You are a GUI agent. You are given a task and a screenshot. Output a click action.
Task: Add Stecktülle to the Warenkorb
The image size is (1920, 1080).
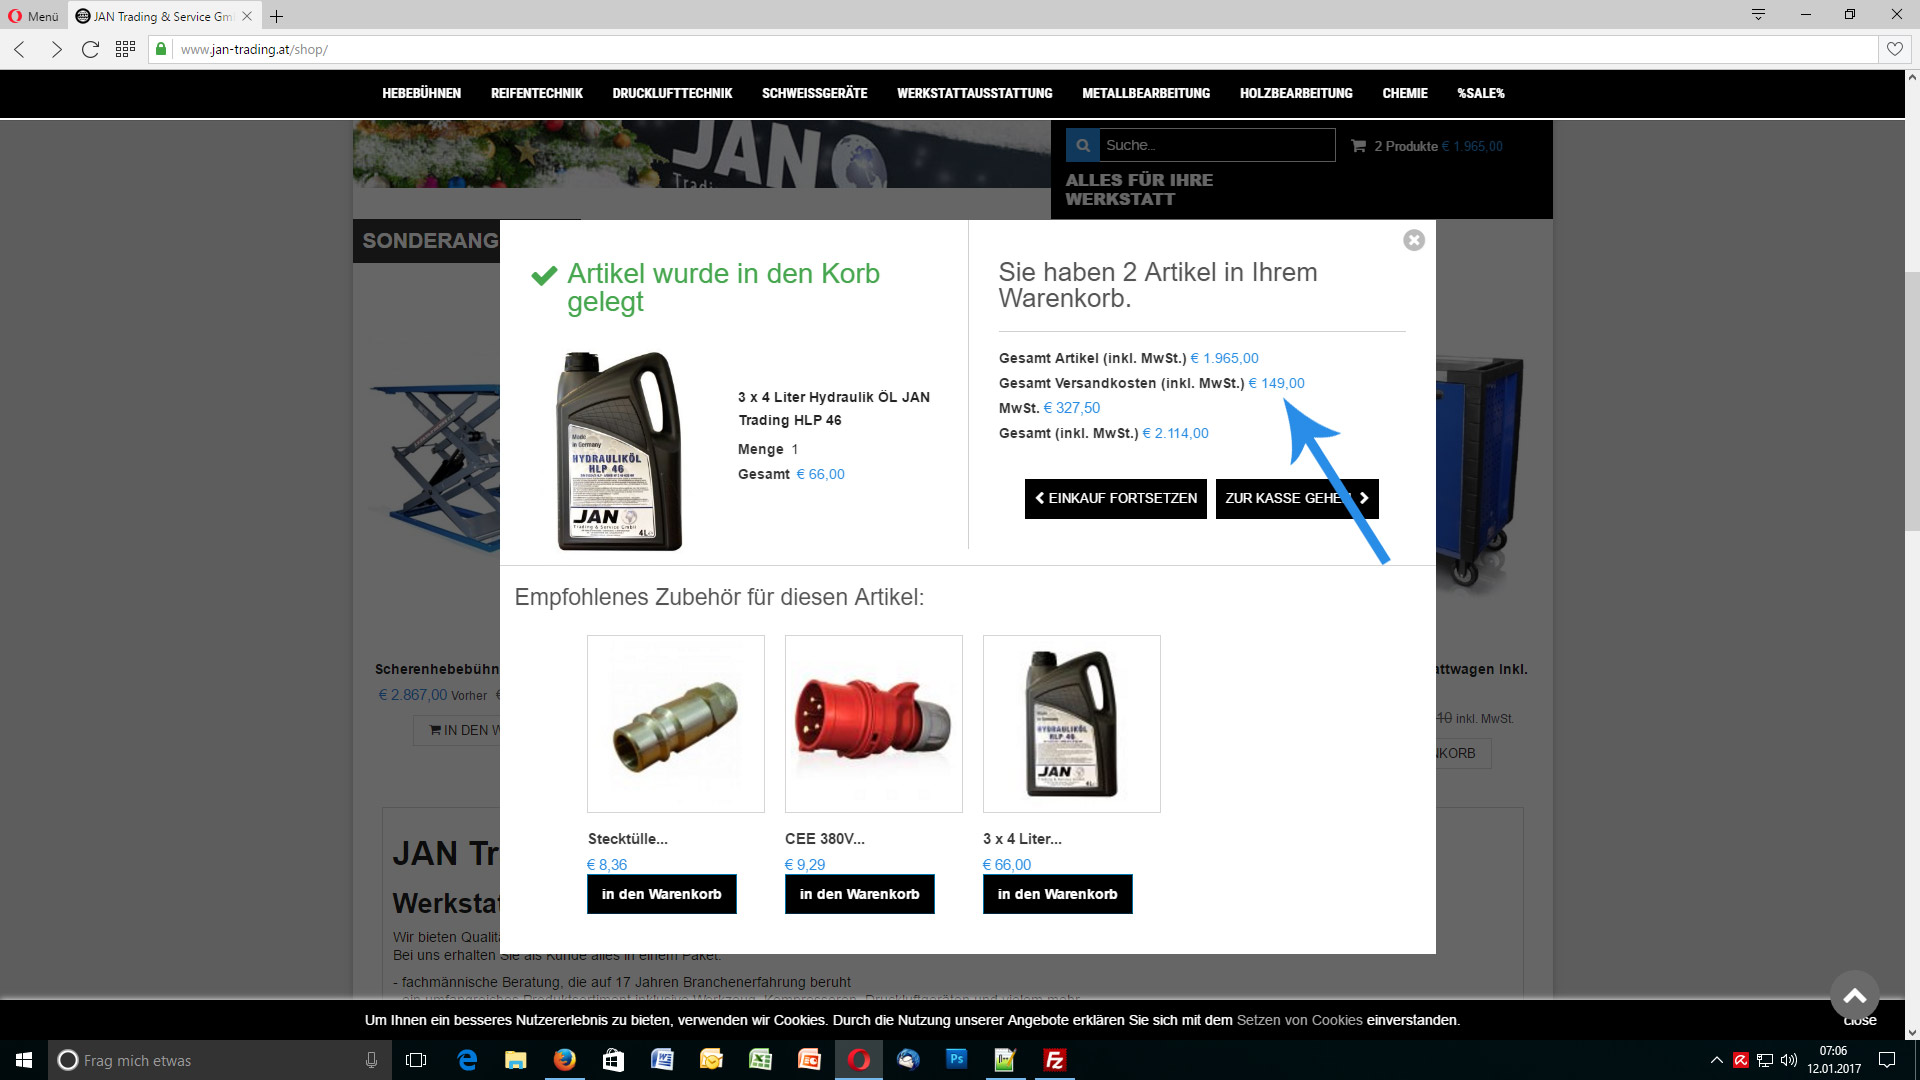point(661,894)
